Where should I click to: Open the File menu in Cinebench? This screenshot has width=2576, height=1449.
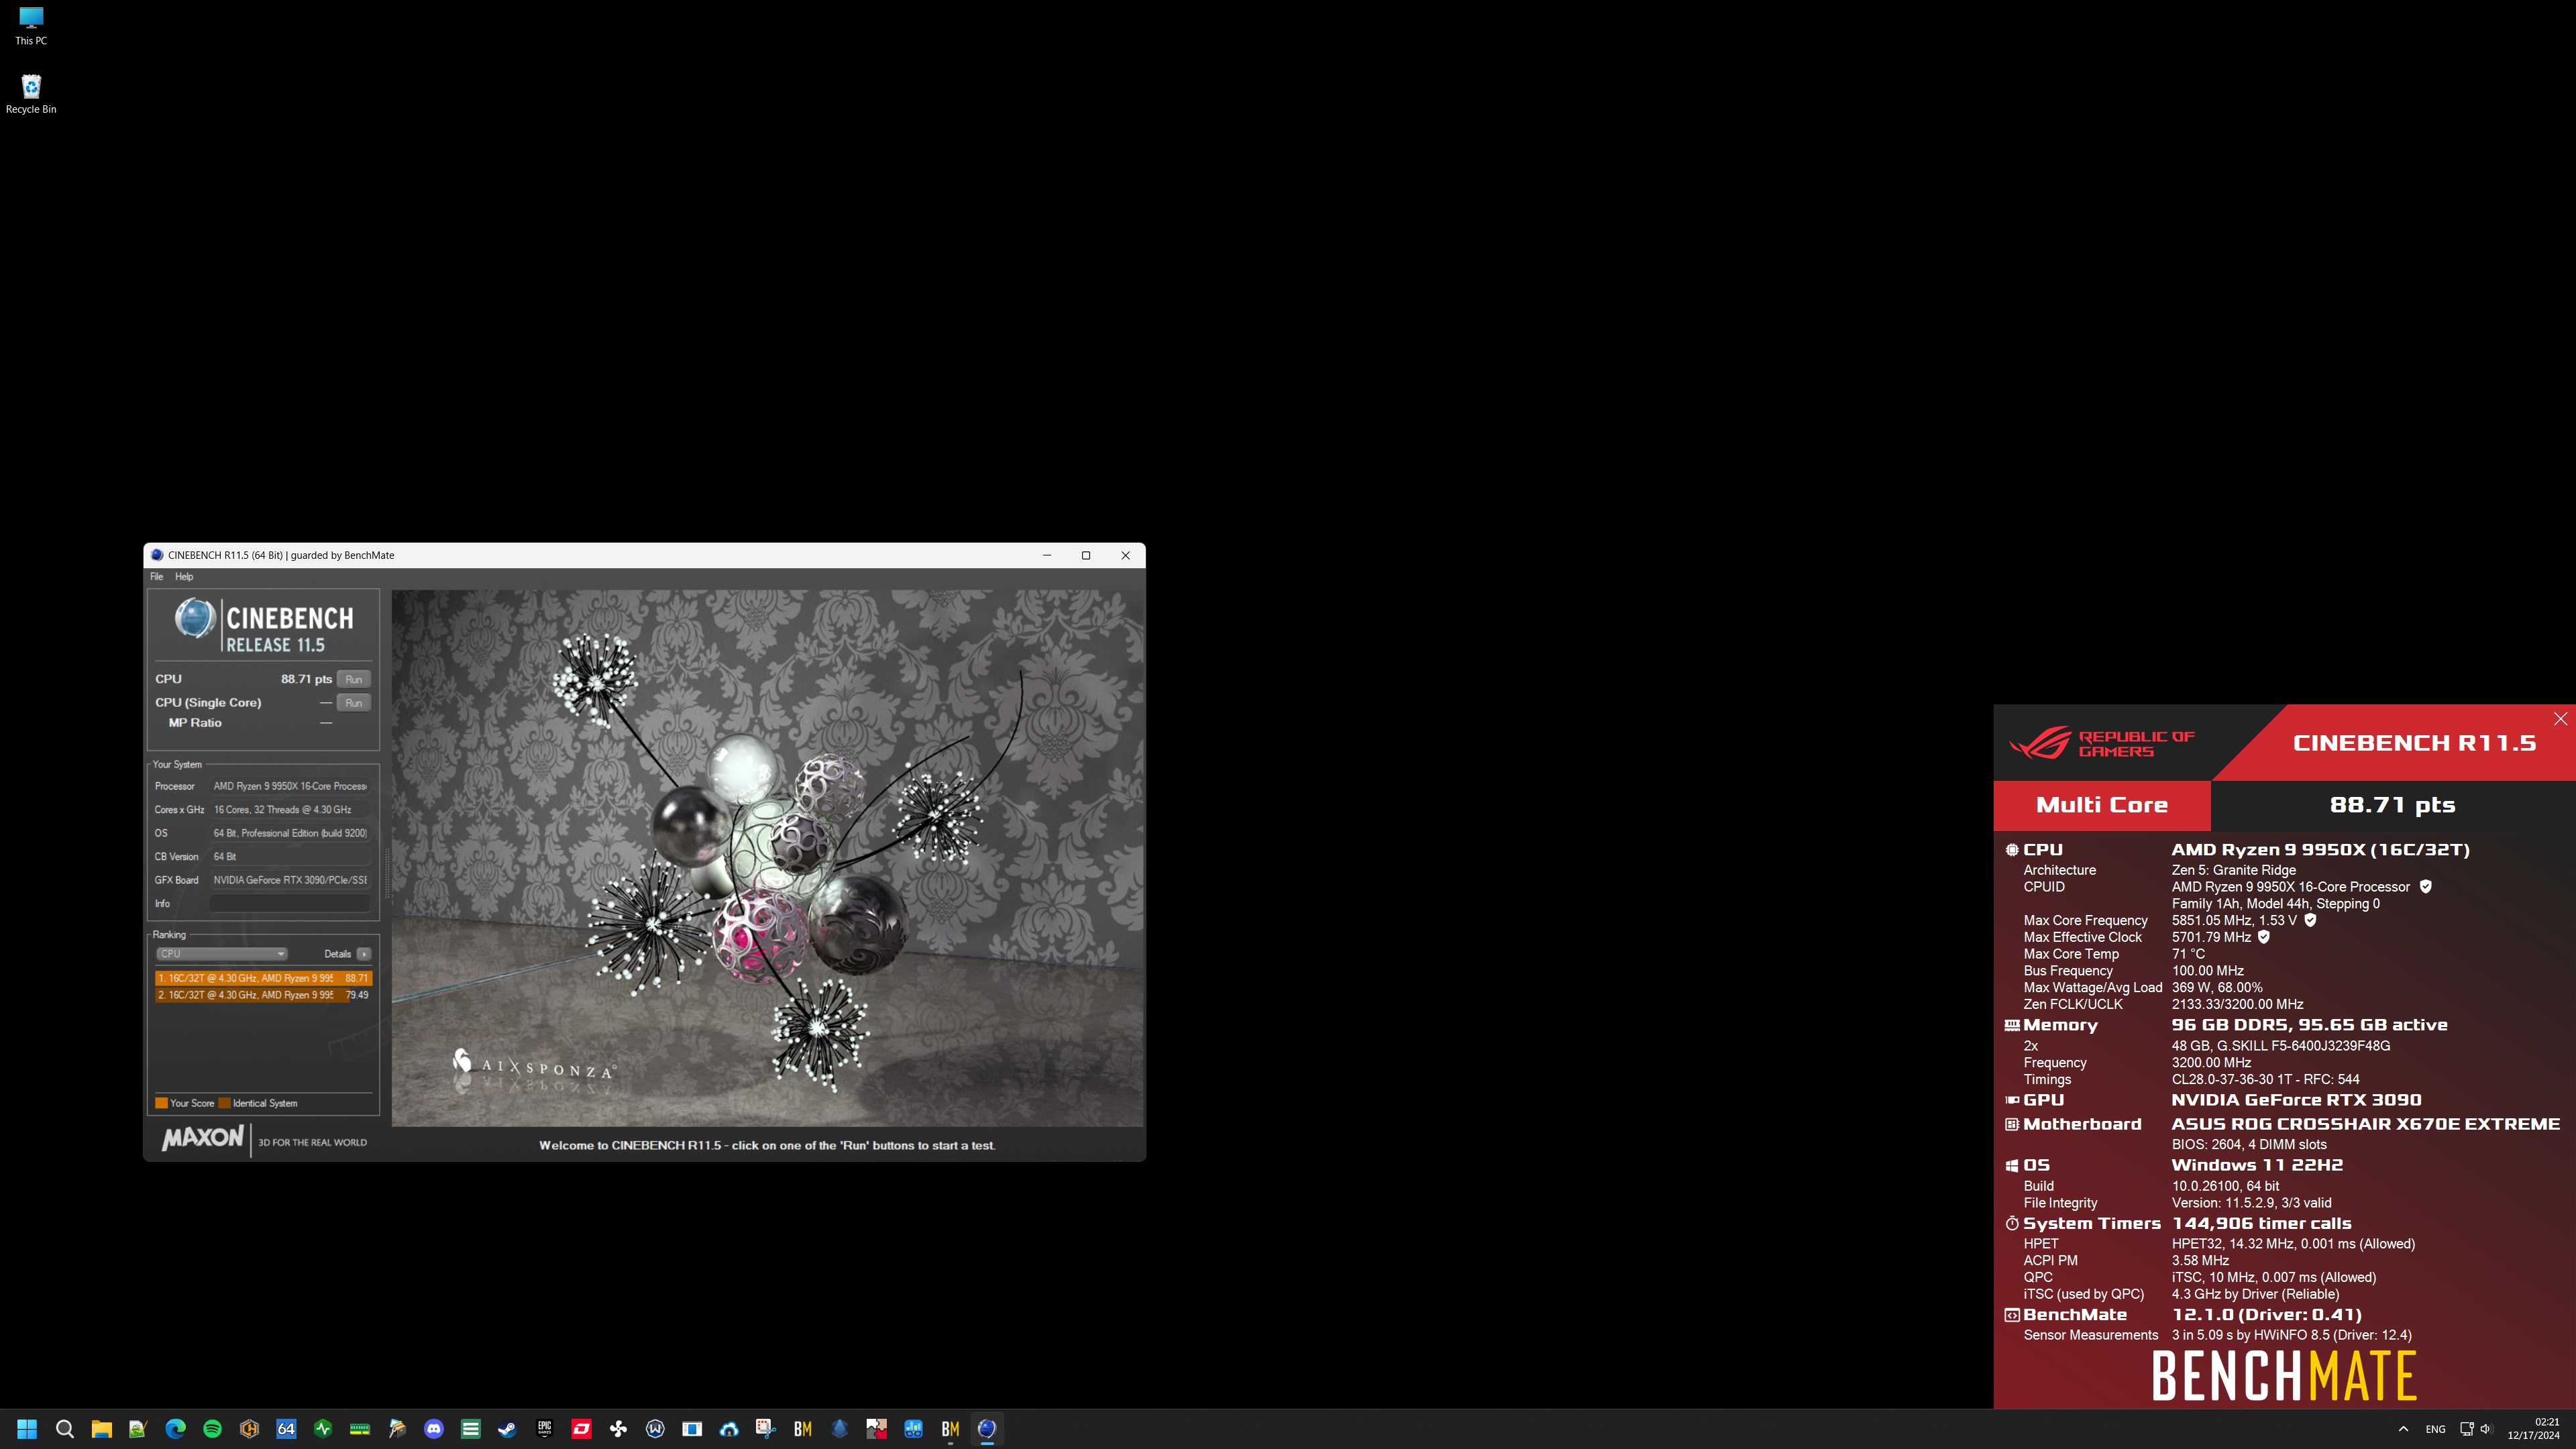[156, 577]
